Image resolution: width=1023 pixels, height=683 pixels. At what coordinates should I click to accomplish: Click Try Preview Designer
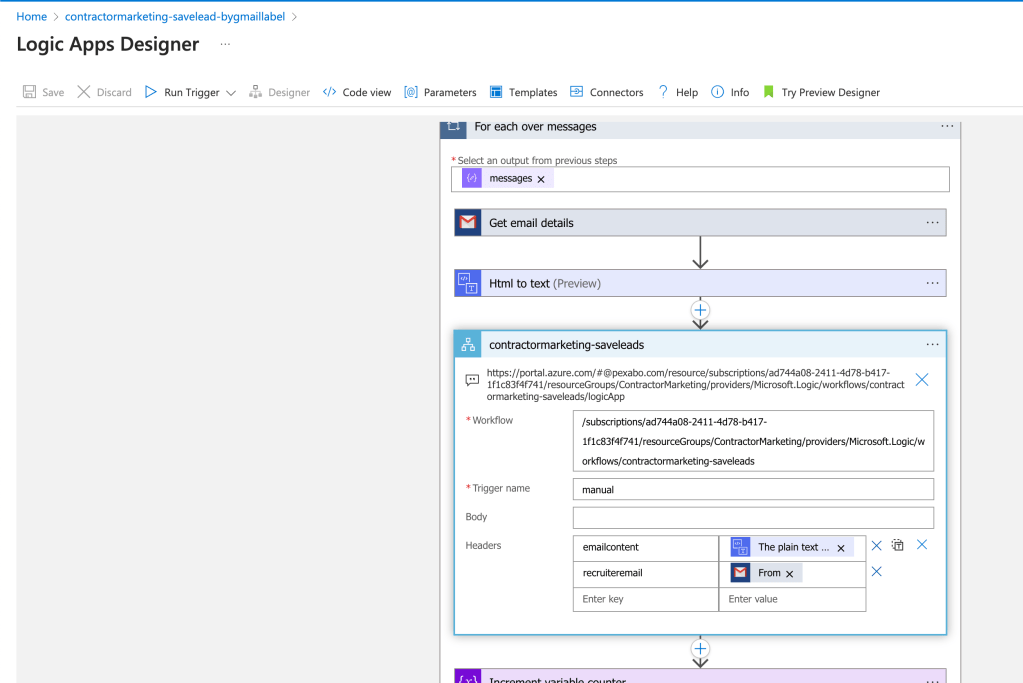821,92
